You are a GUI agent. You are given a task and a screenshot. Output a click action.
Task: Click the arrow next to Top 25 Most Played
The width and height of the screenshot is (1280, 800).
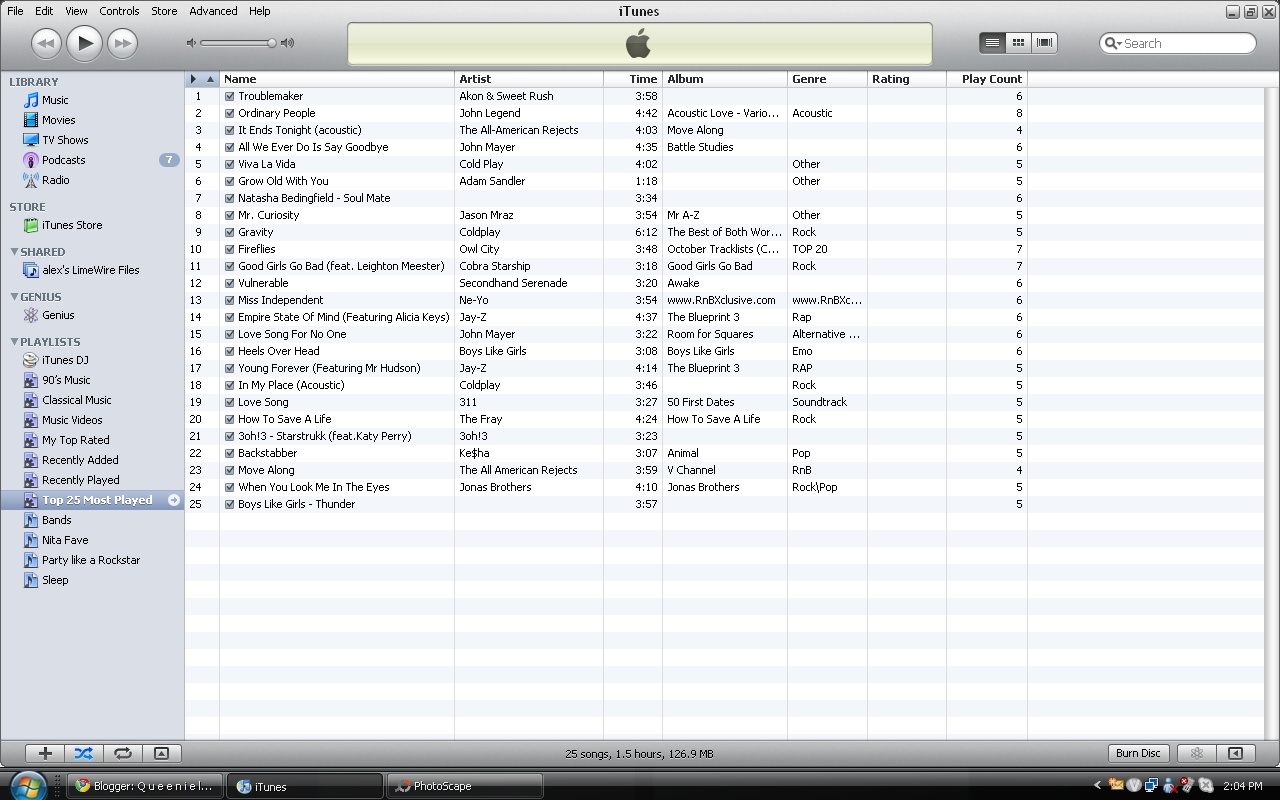point(174,500)
